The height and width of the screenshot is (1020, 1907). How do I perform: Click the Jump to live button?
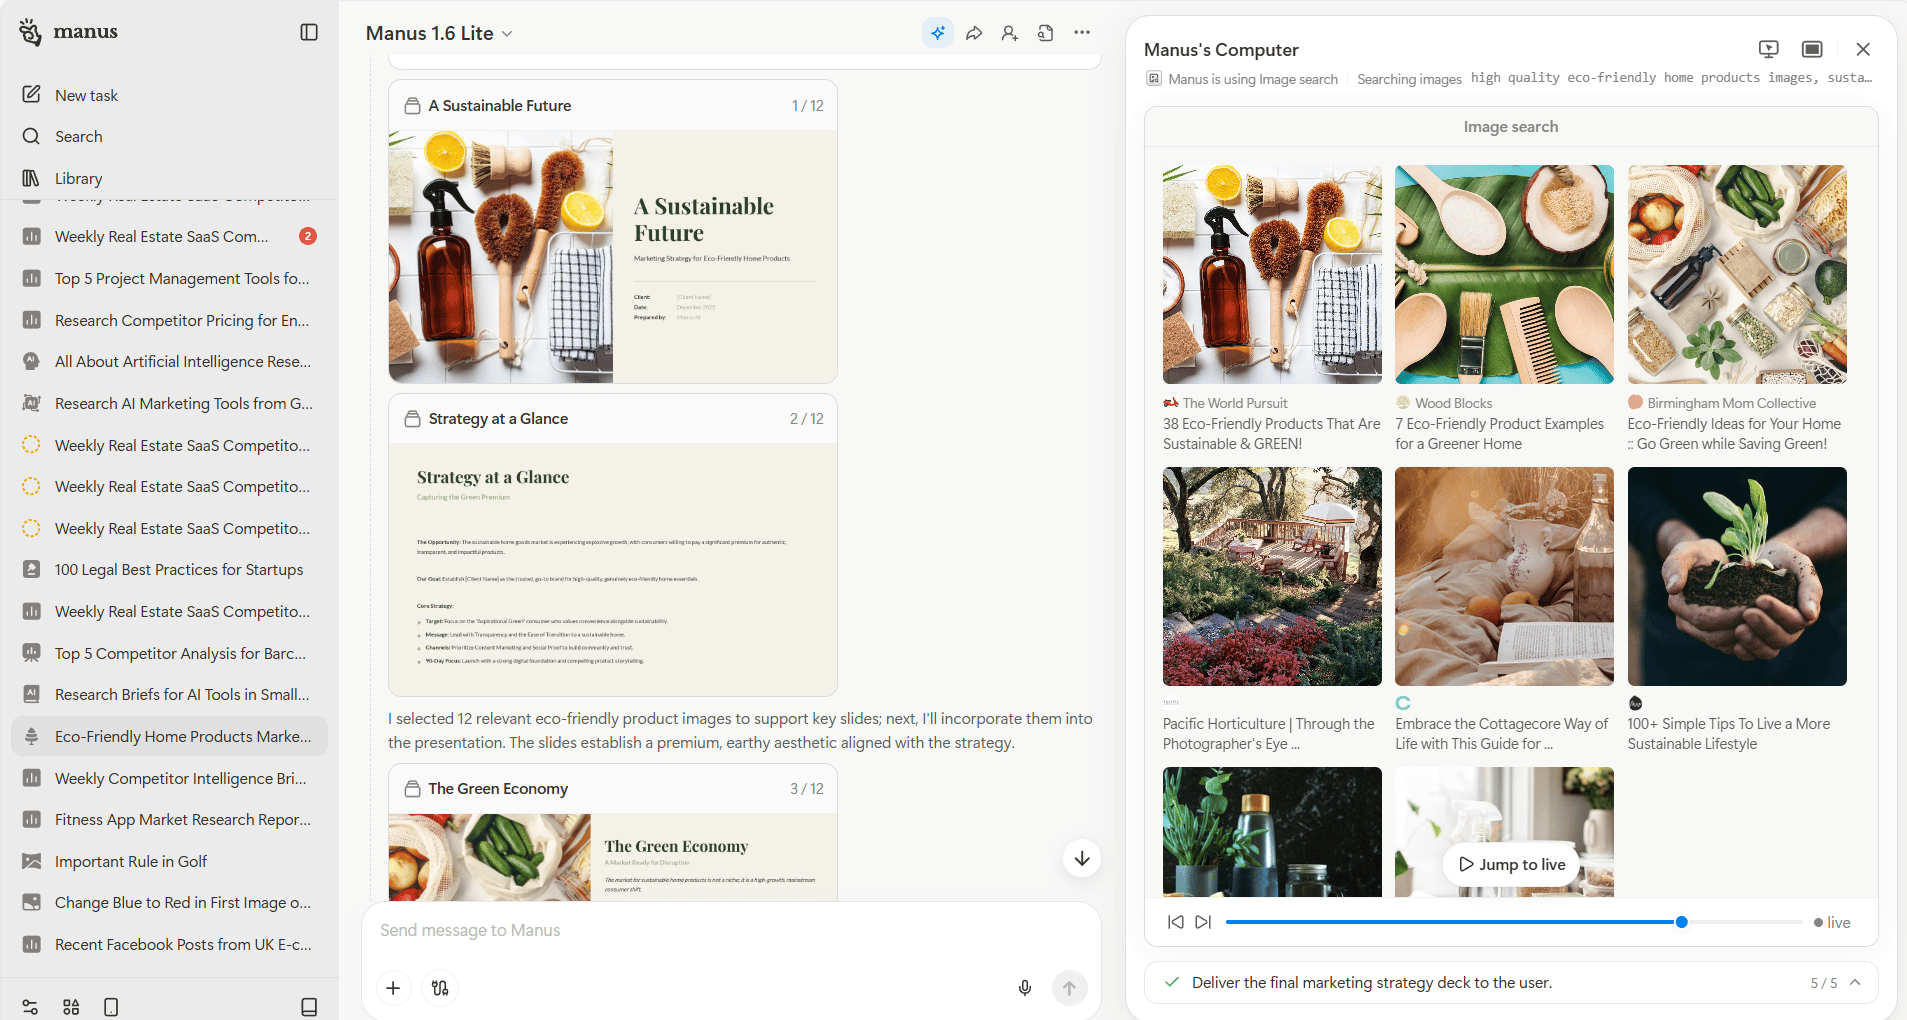click(1512, 865)
